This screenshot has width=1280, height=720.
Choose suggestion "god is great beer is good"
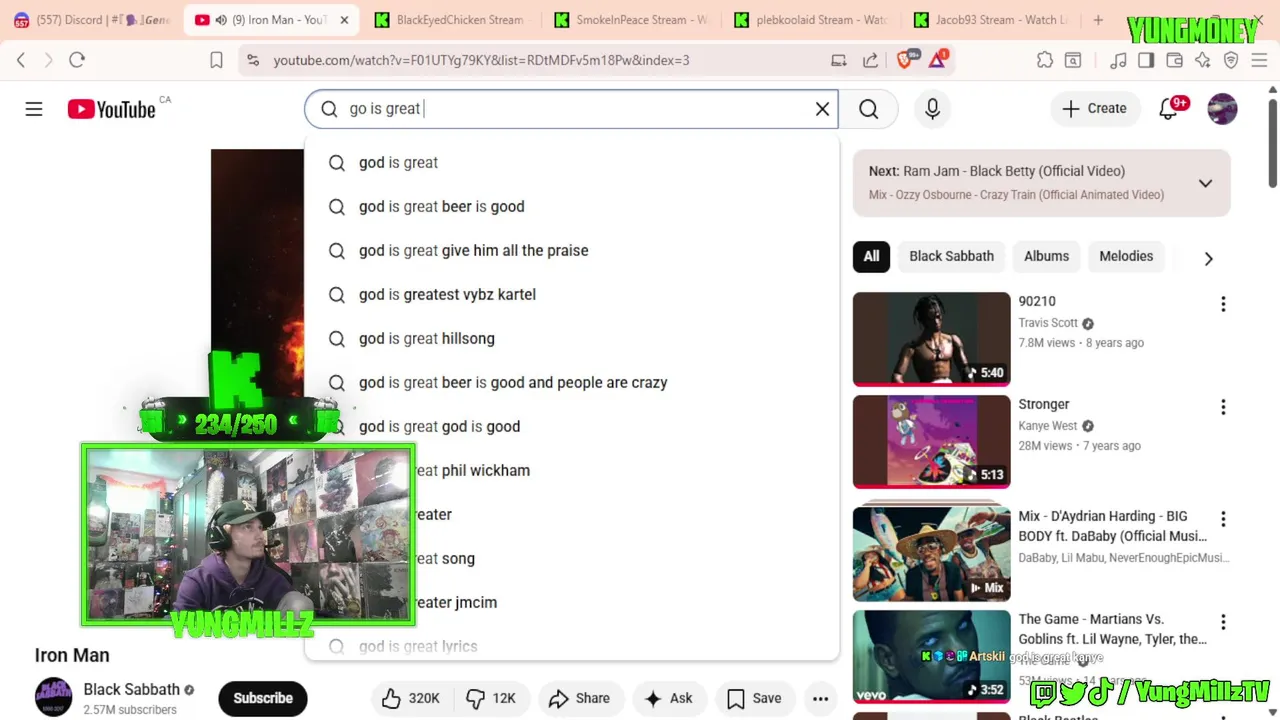571,206
